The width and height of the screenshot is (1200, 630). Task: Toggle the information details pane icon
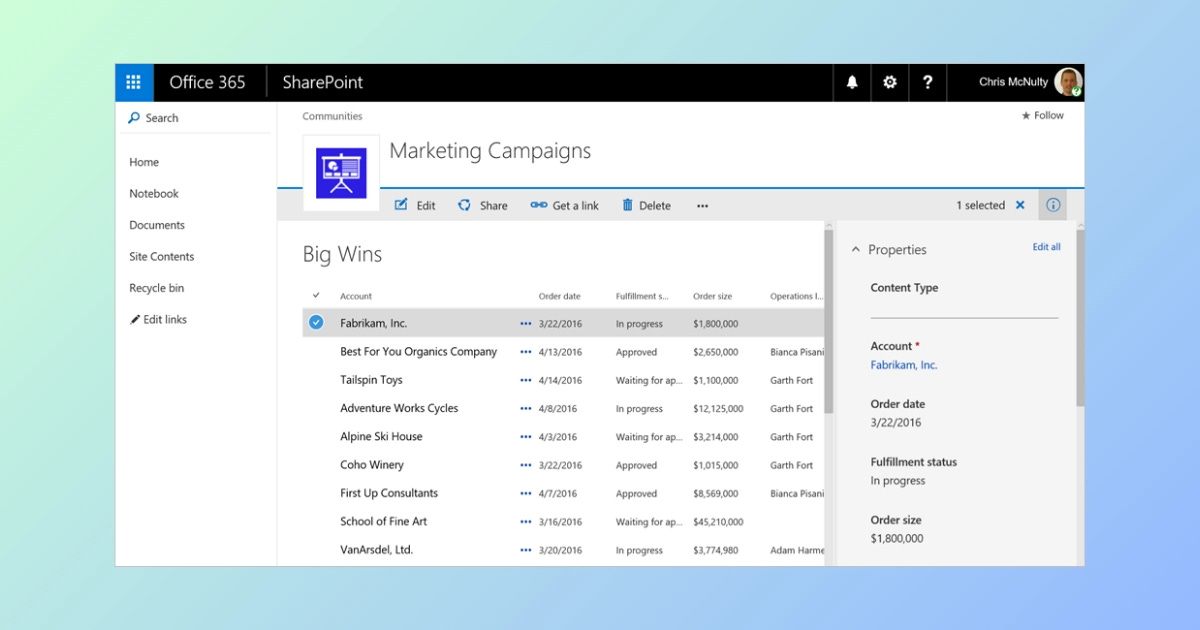point(1053,205)
